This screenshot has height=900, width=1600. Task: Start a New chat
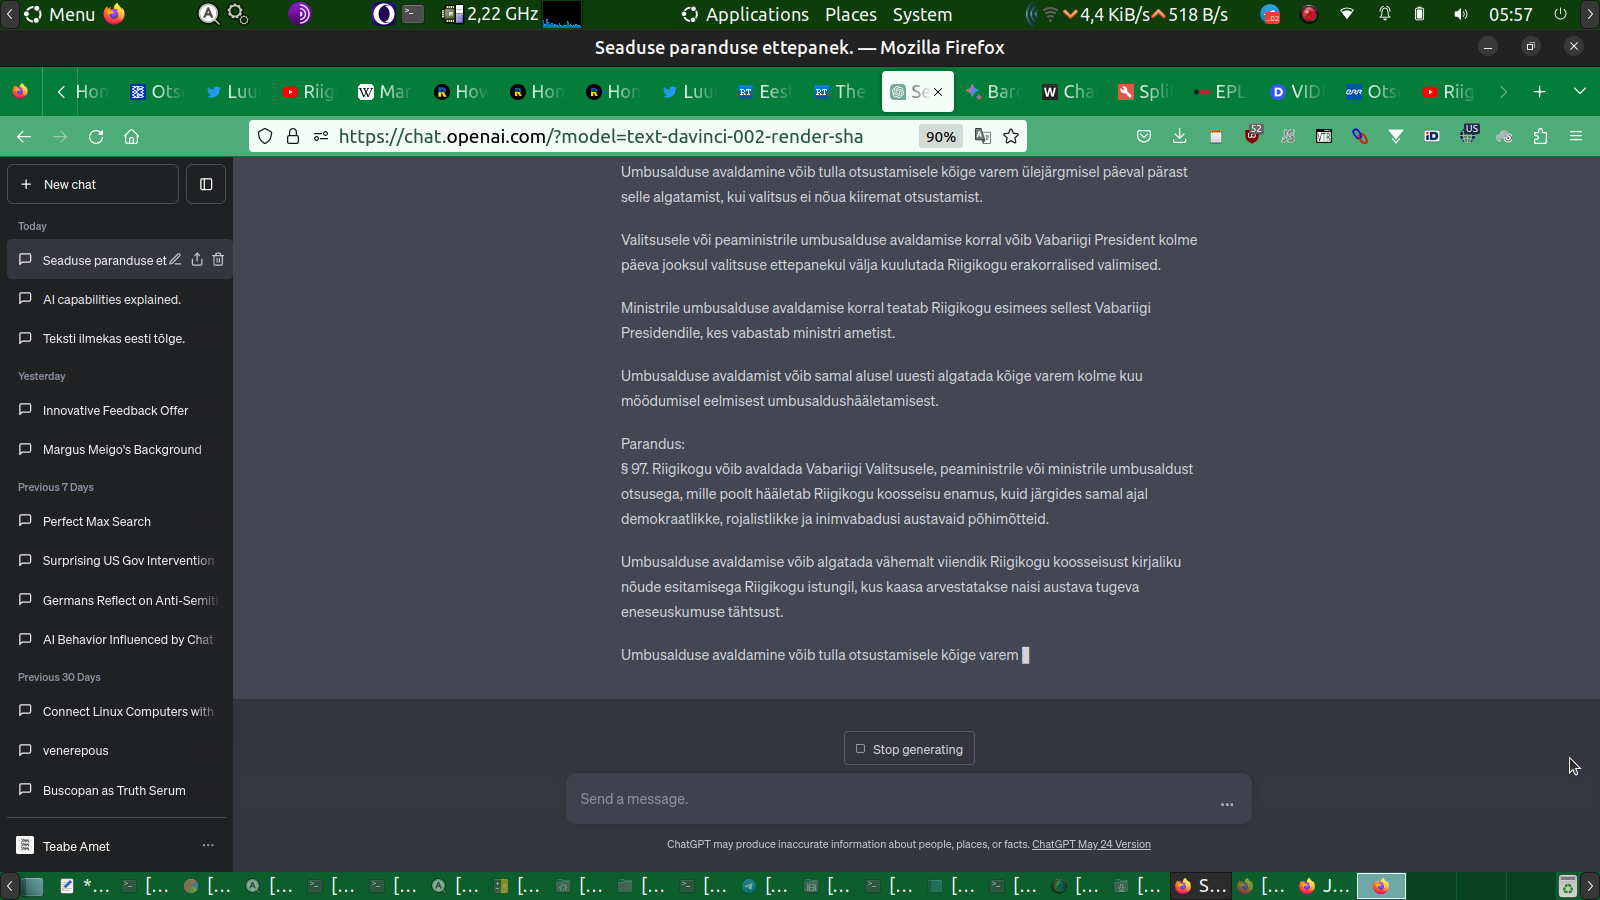click(93, 184)
